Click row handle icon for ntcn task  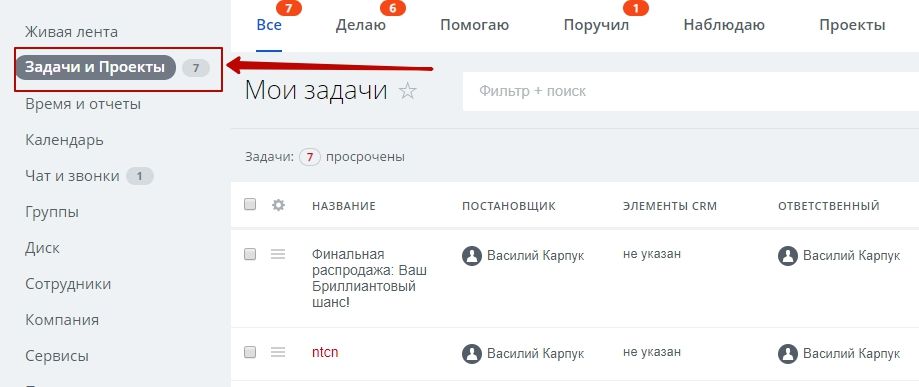(x=278, y=352)
